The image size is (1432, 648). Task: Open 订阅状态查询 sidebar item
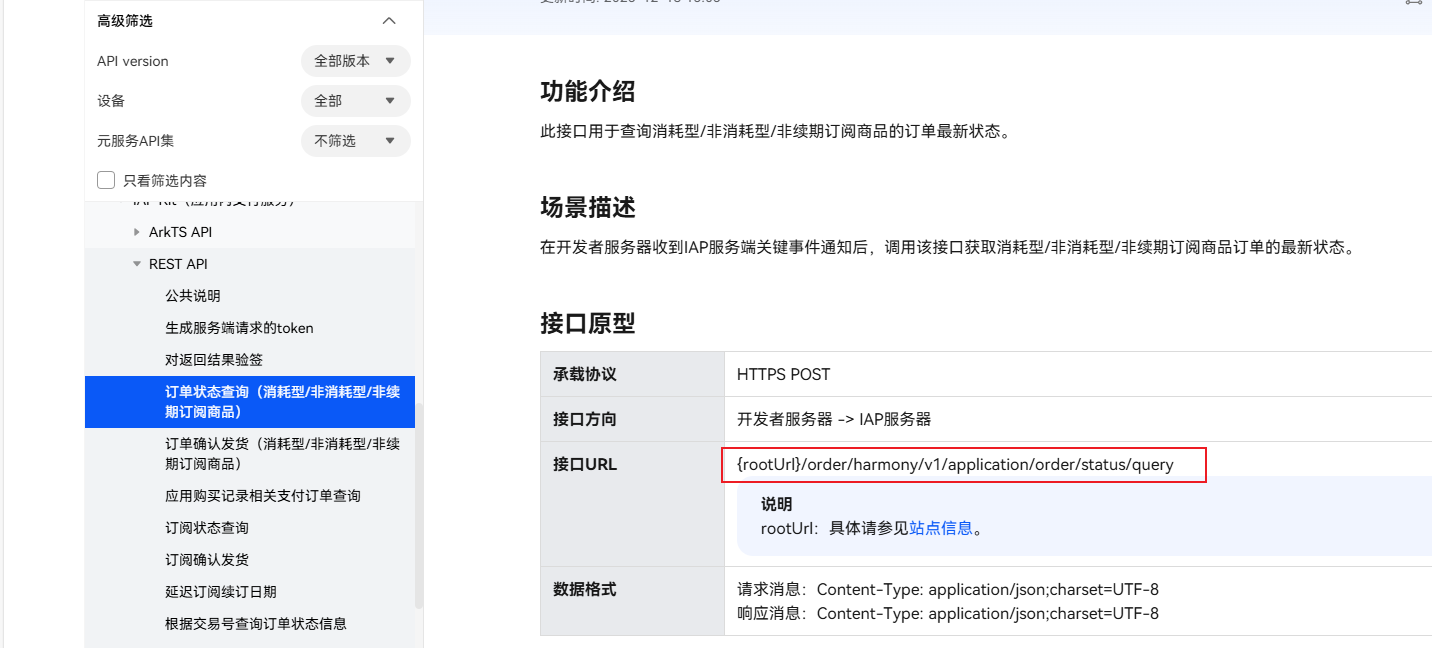[x=207, y=528]
